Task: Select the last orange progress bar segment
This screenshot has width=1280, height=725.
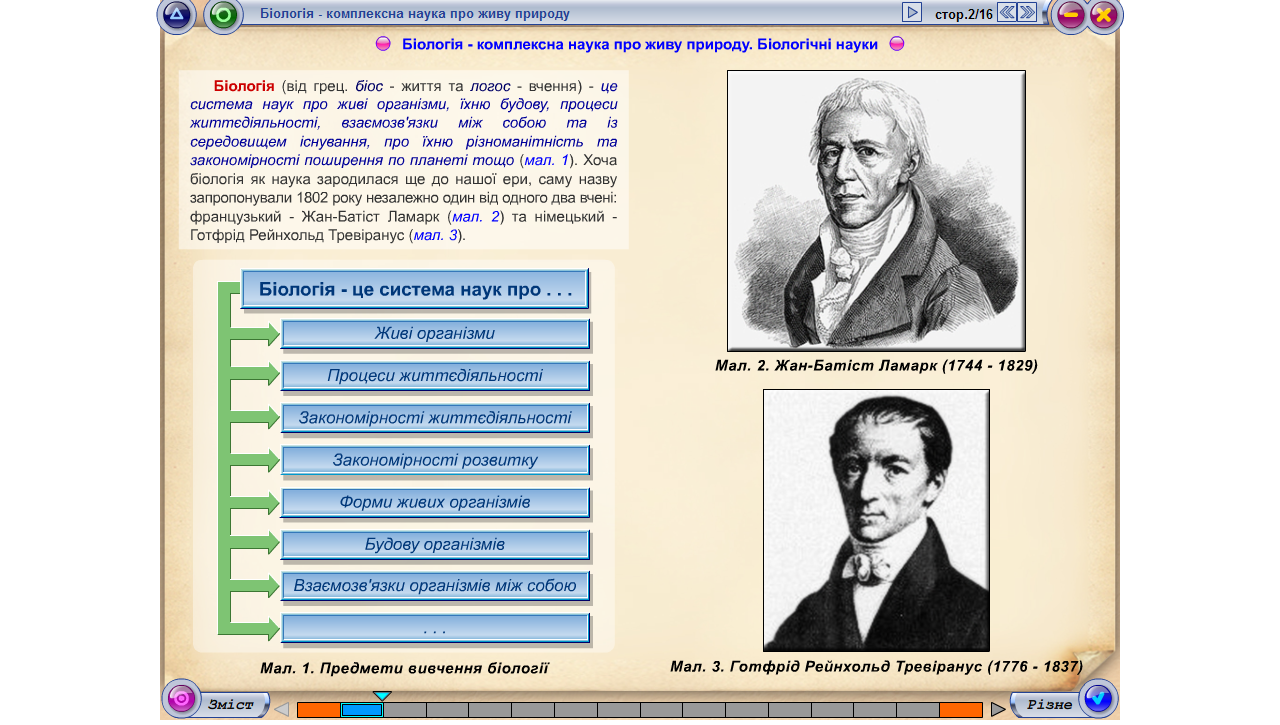Action: click(961, 710)
